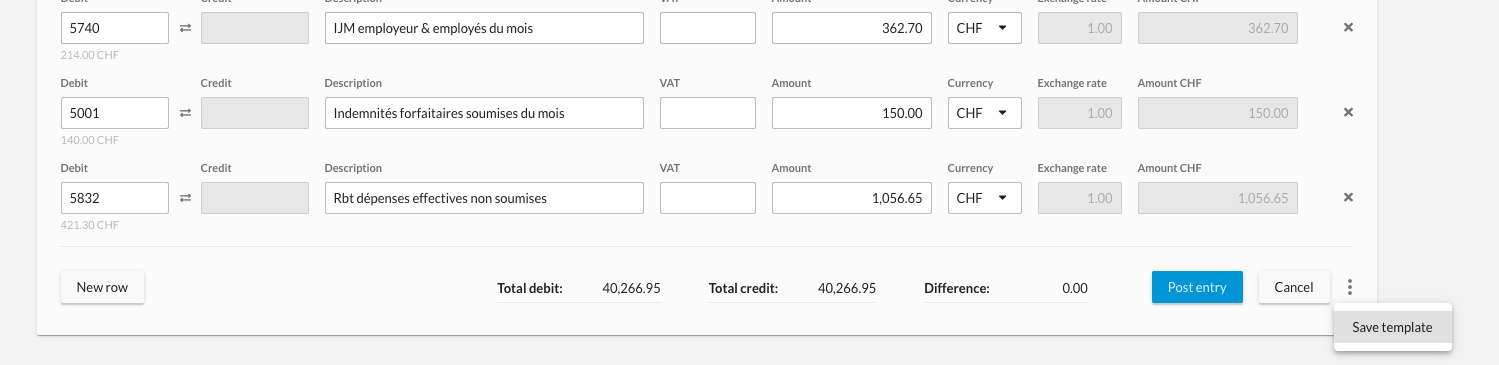Image resolution: width=1499 pixels, height=365 pixels.
Task: Click the Post entry button
Action: coord(1197,287)
